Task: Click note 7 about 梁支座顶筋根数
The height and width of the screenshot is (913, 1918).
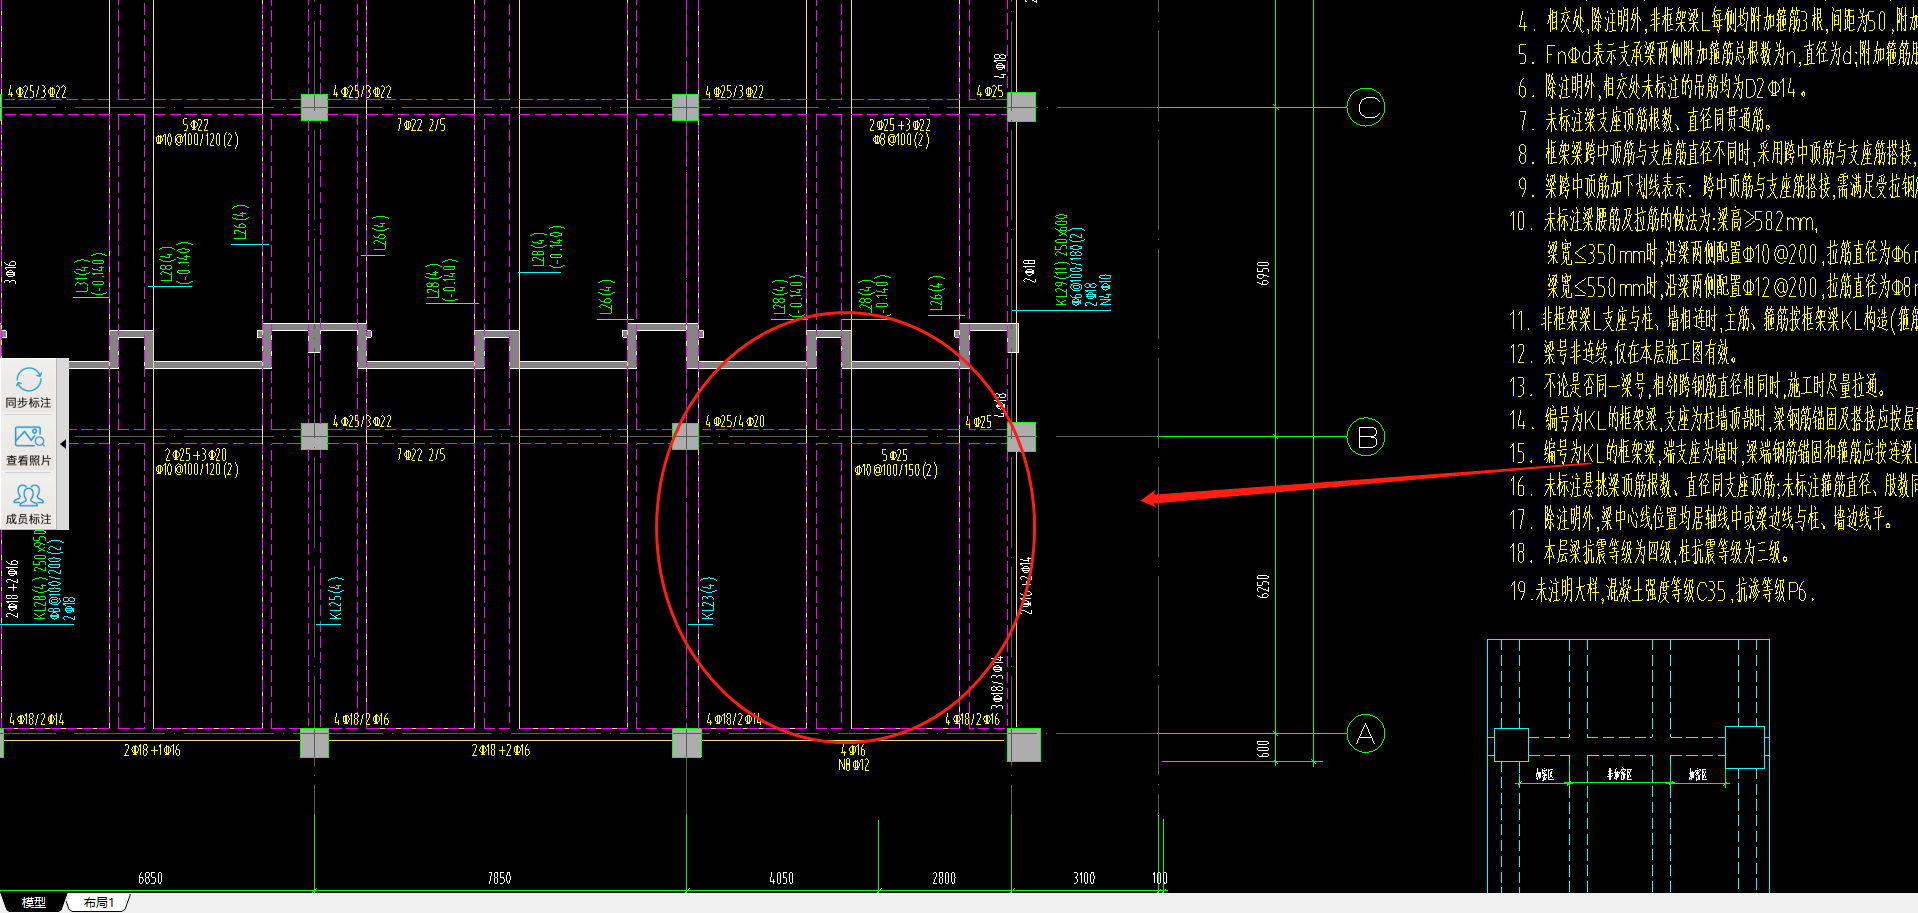Action: [1645, 121]
